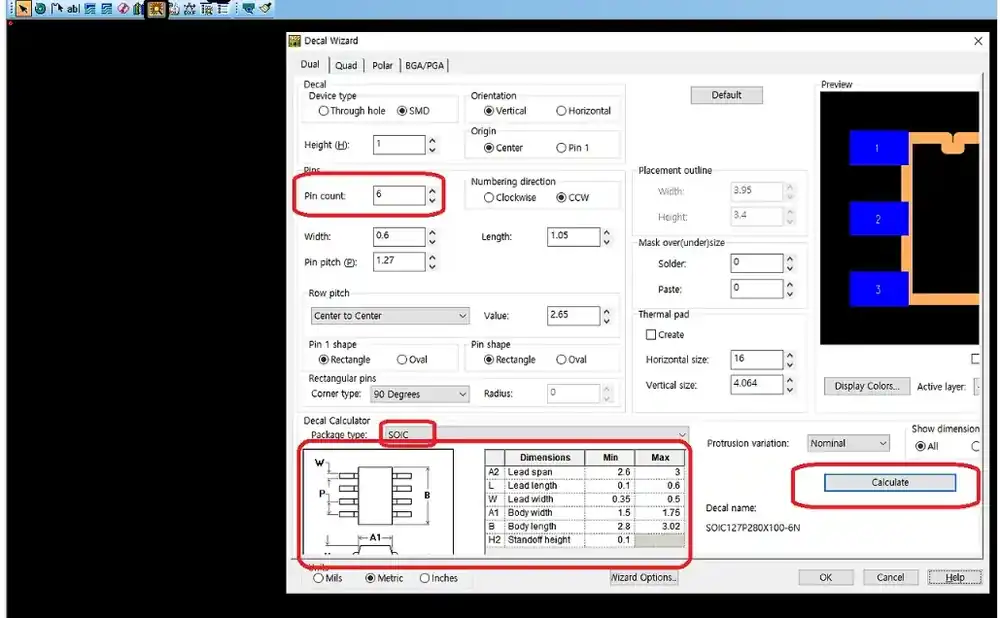The height and width of the screenshot is (618, 1000).
Task: Select SMD device type
Action: (x=402, y=111)
